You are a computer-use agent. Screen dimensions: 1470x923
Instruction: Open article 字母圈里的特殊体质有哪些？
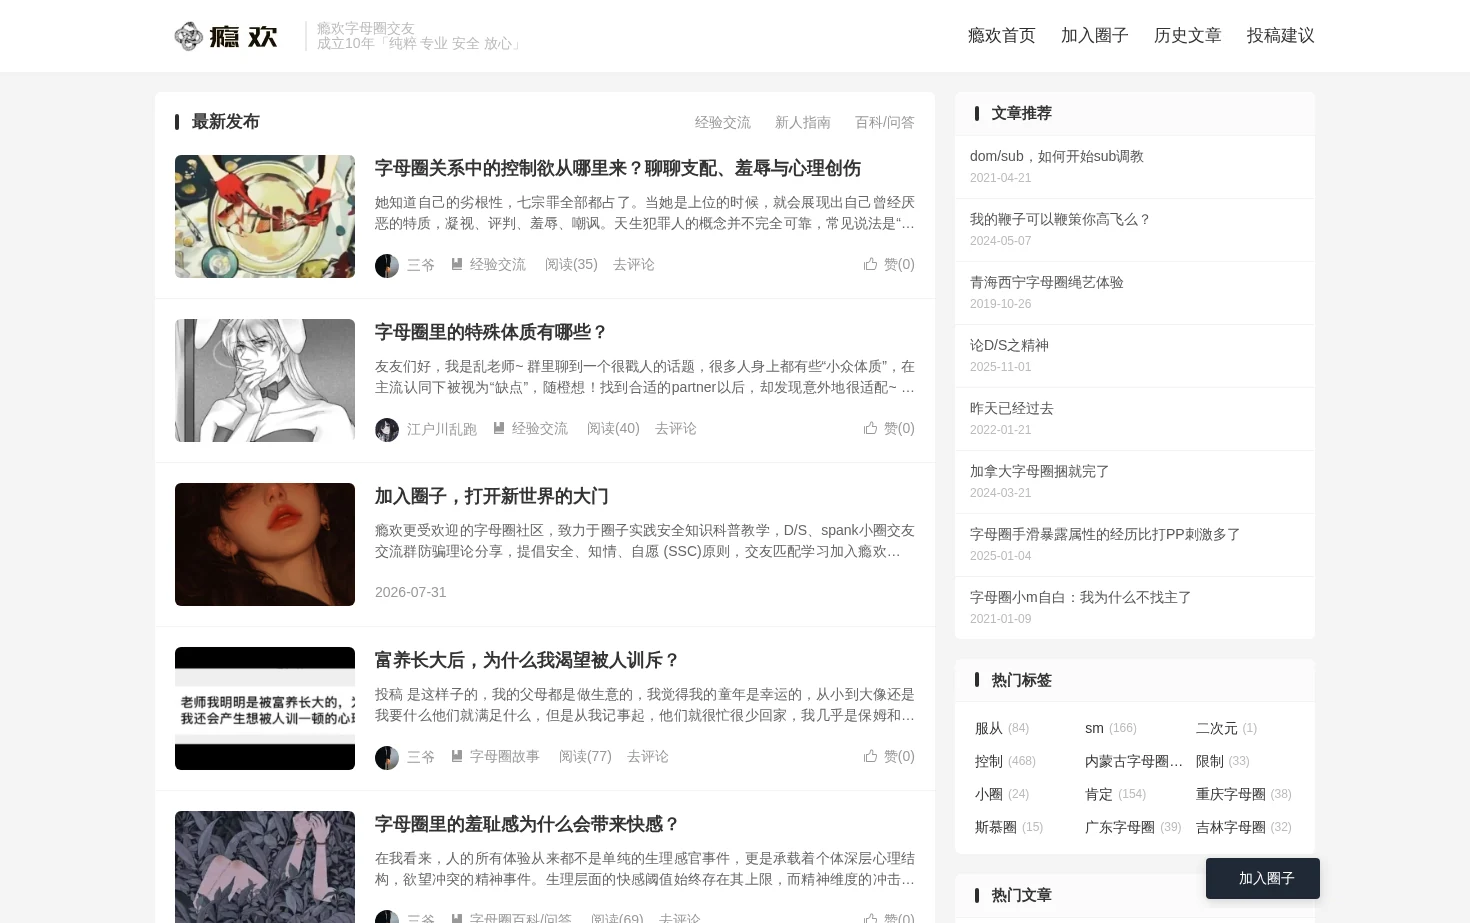tap(491, 332)
